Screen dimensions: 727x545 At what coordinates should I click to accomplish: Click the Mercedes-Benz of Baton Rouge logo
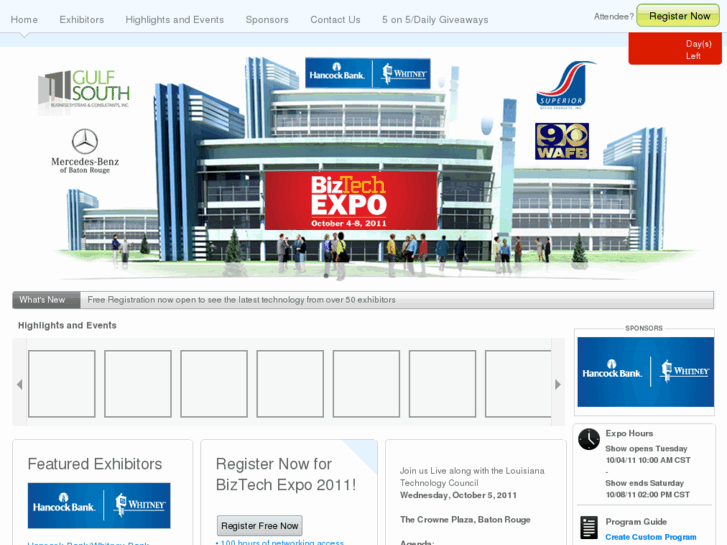pyautogui.click(x=85, y=151)
